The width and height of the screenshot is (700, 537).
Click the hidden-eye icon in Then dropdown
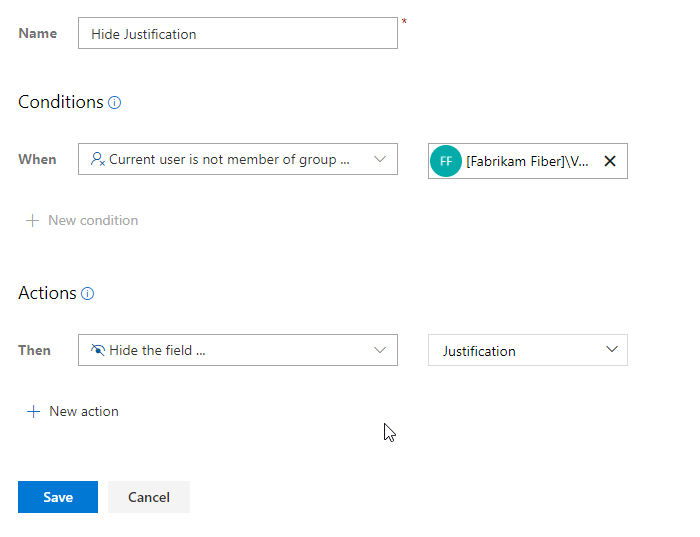tap(98, 350)
